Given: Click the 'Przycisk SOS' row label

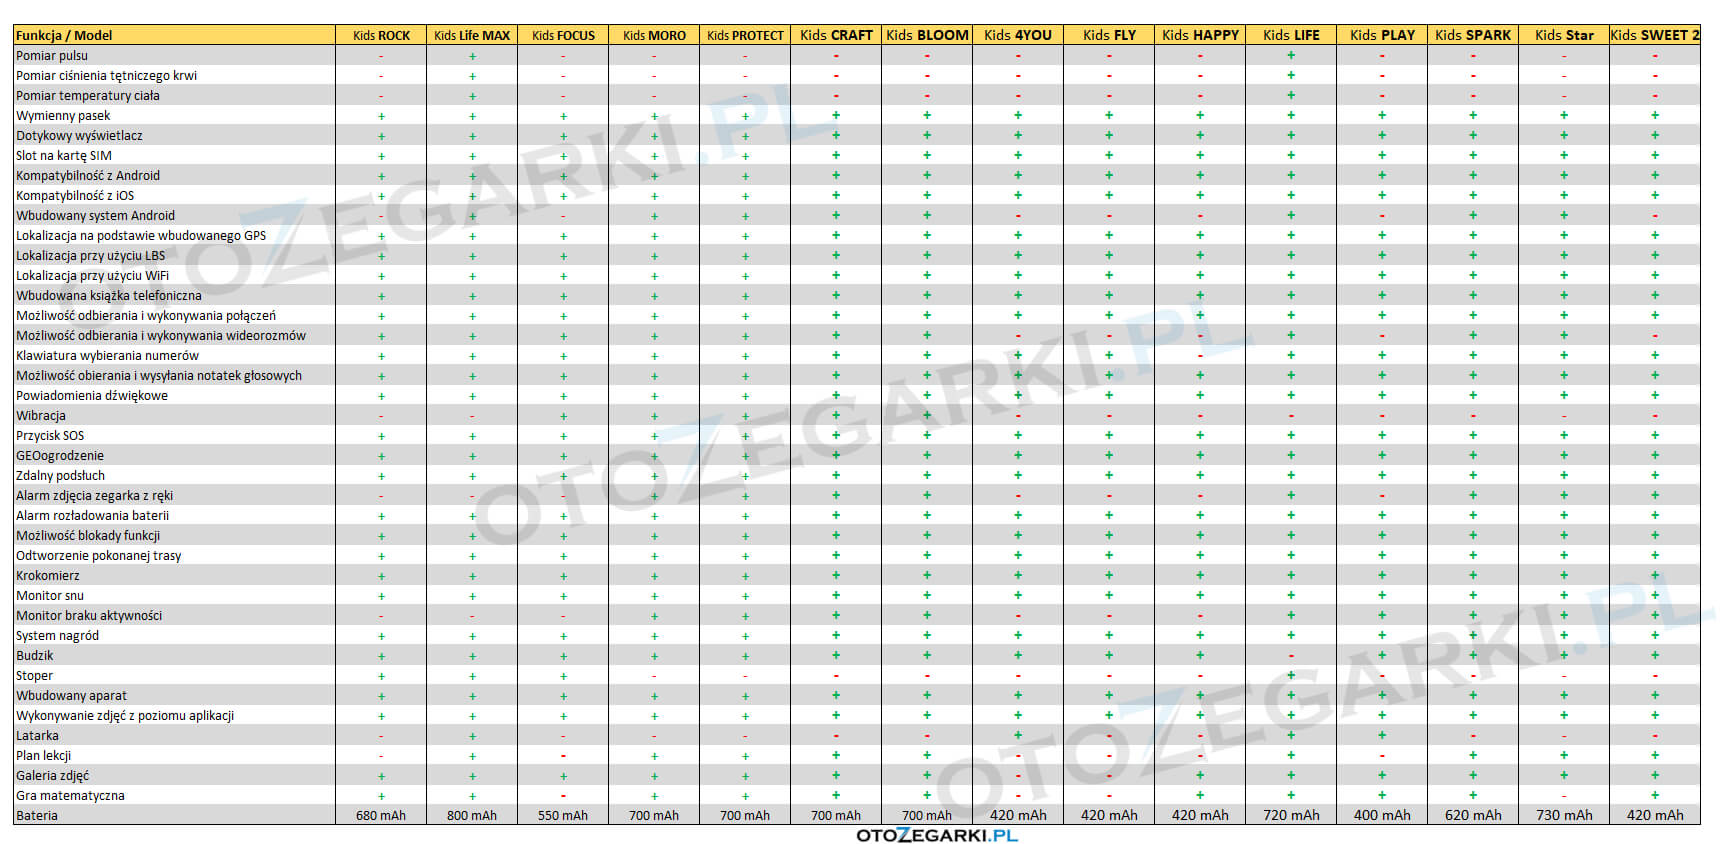Looking at the screenshot, I should (50, 436).
